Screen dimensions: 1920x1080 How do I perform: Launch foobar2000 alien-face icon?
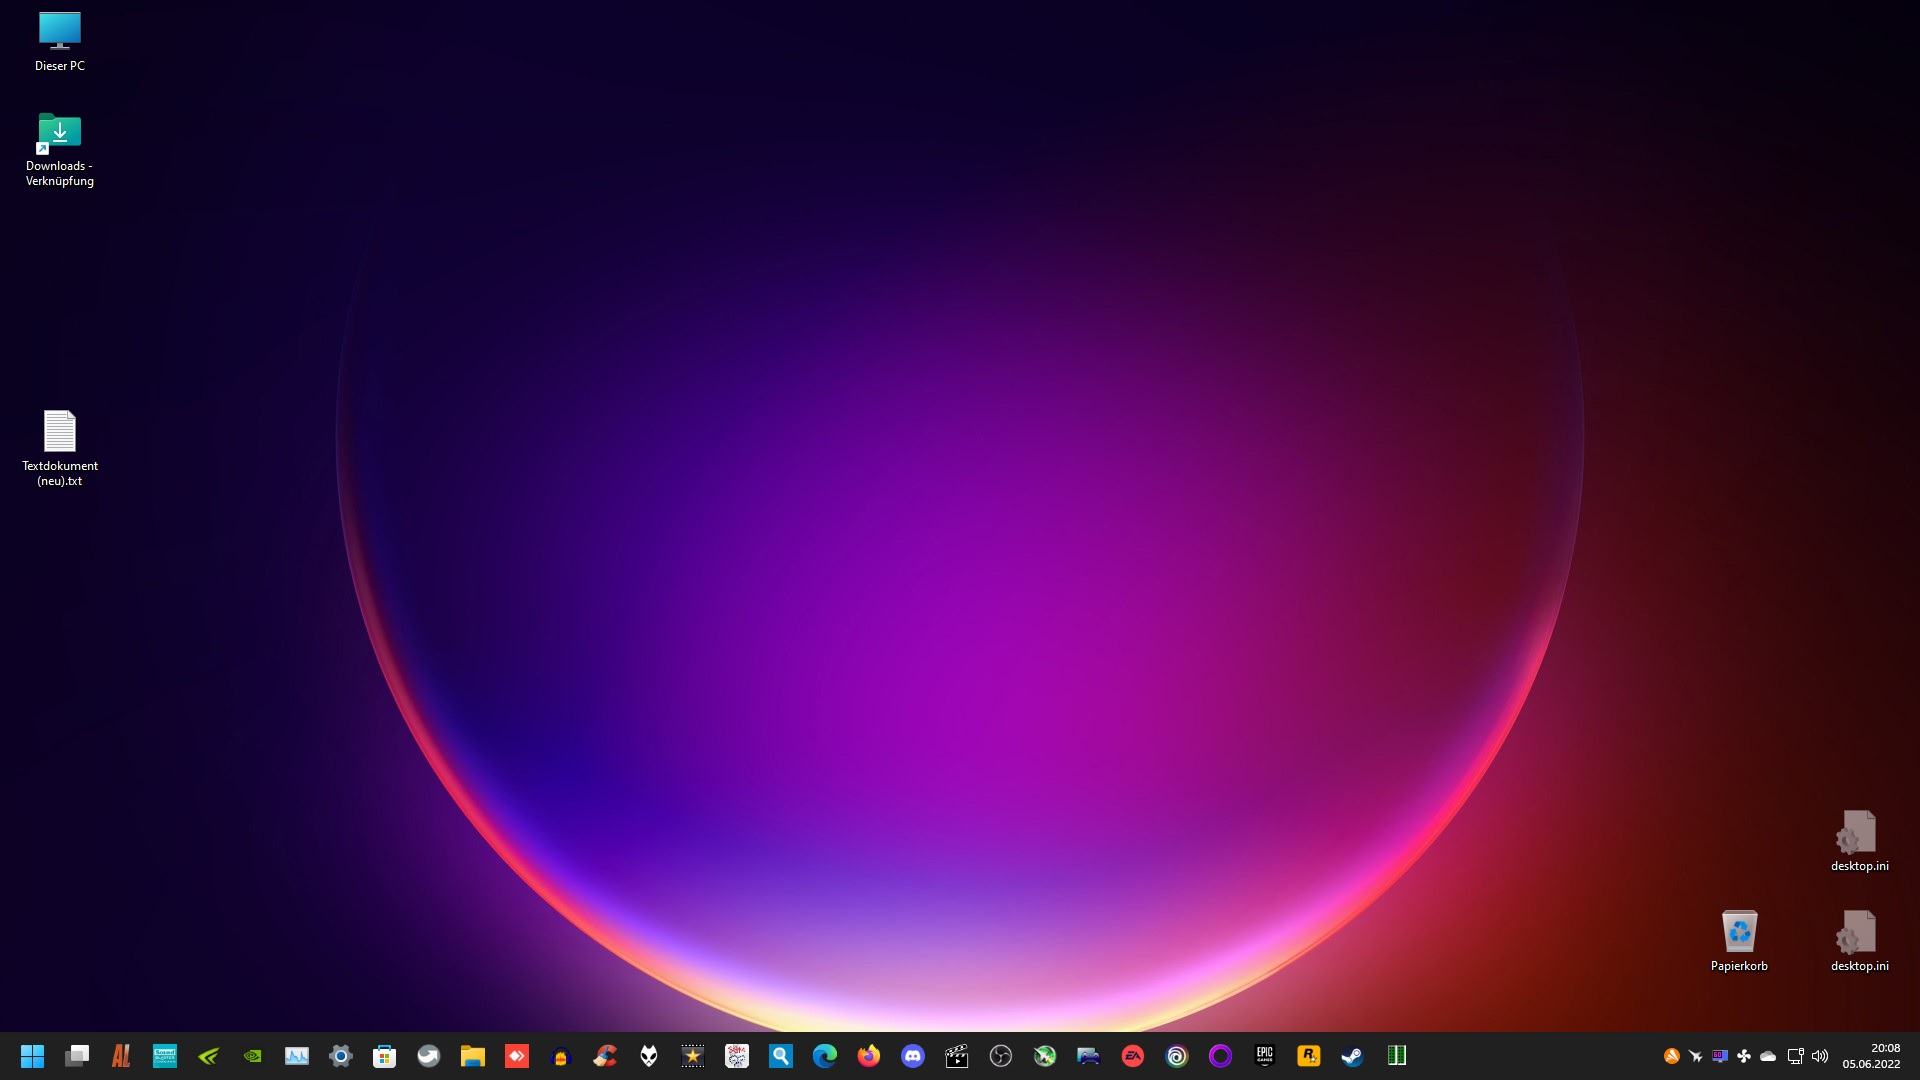pos(649,1056)
